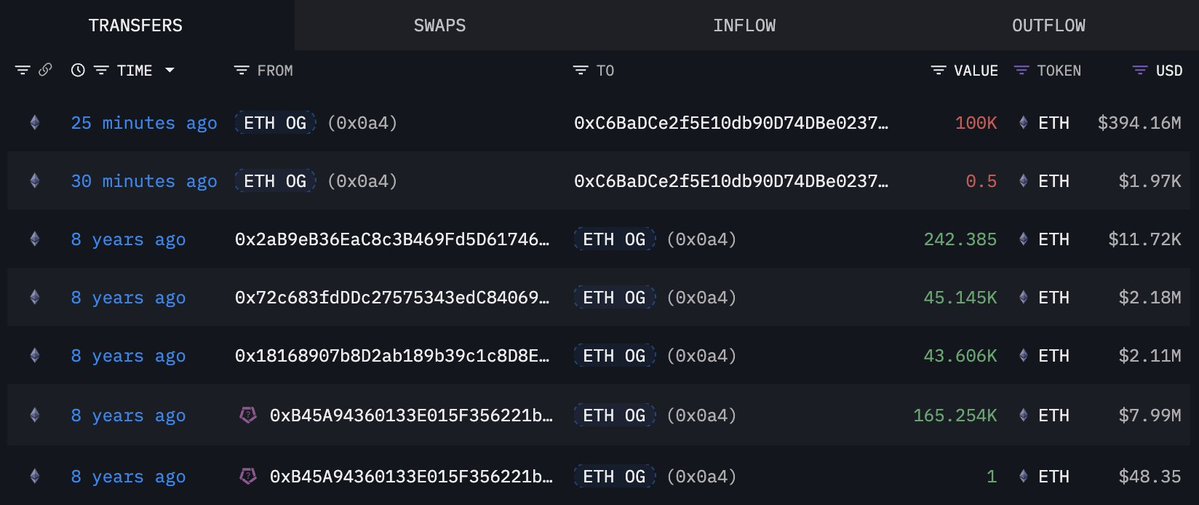Open the TO column filter icon

click(x=581, y=70)
